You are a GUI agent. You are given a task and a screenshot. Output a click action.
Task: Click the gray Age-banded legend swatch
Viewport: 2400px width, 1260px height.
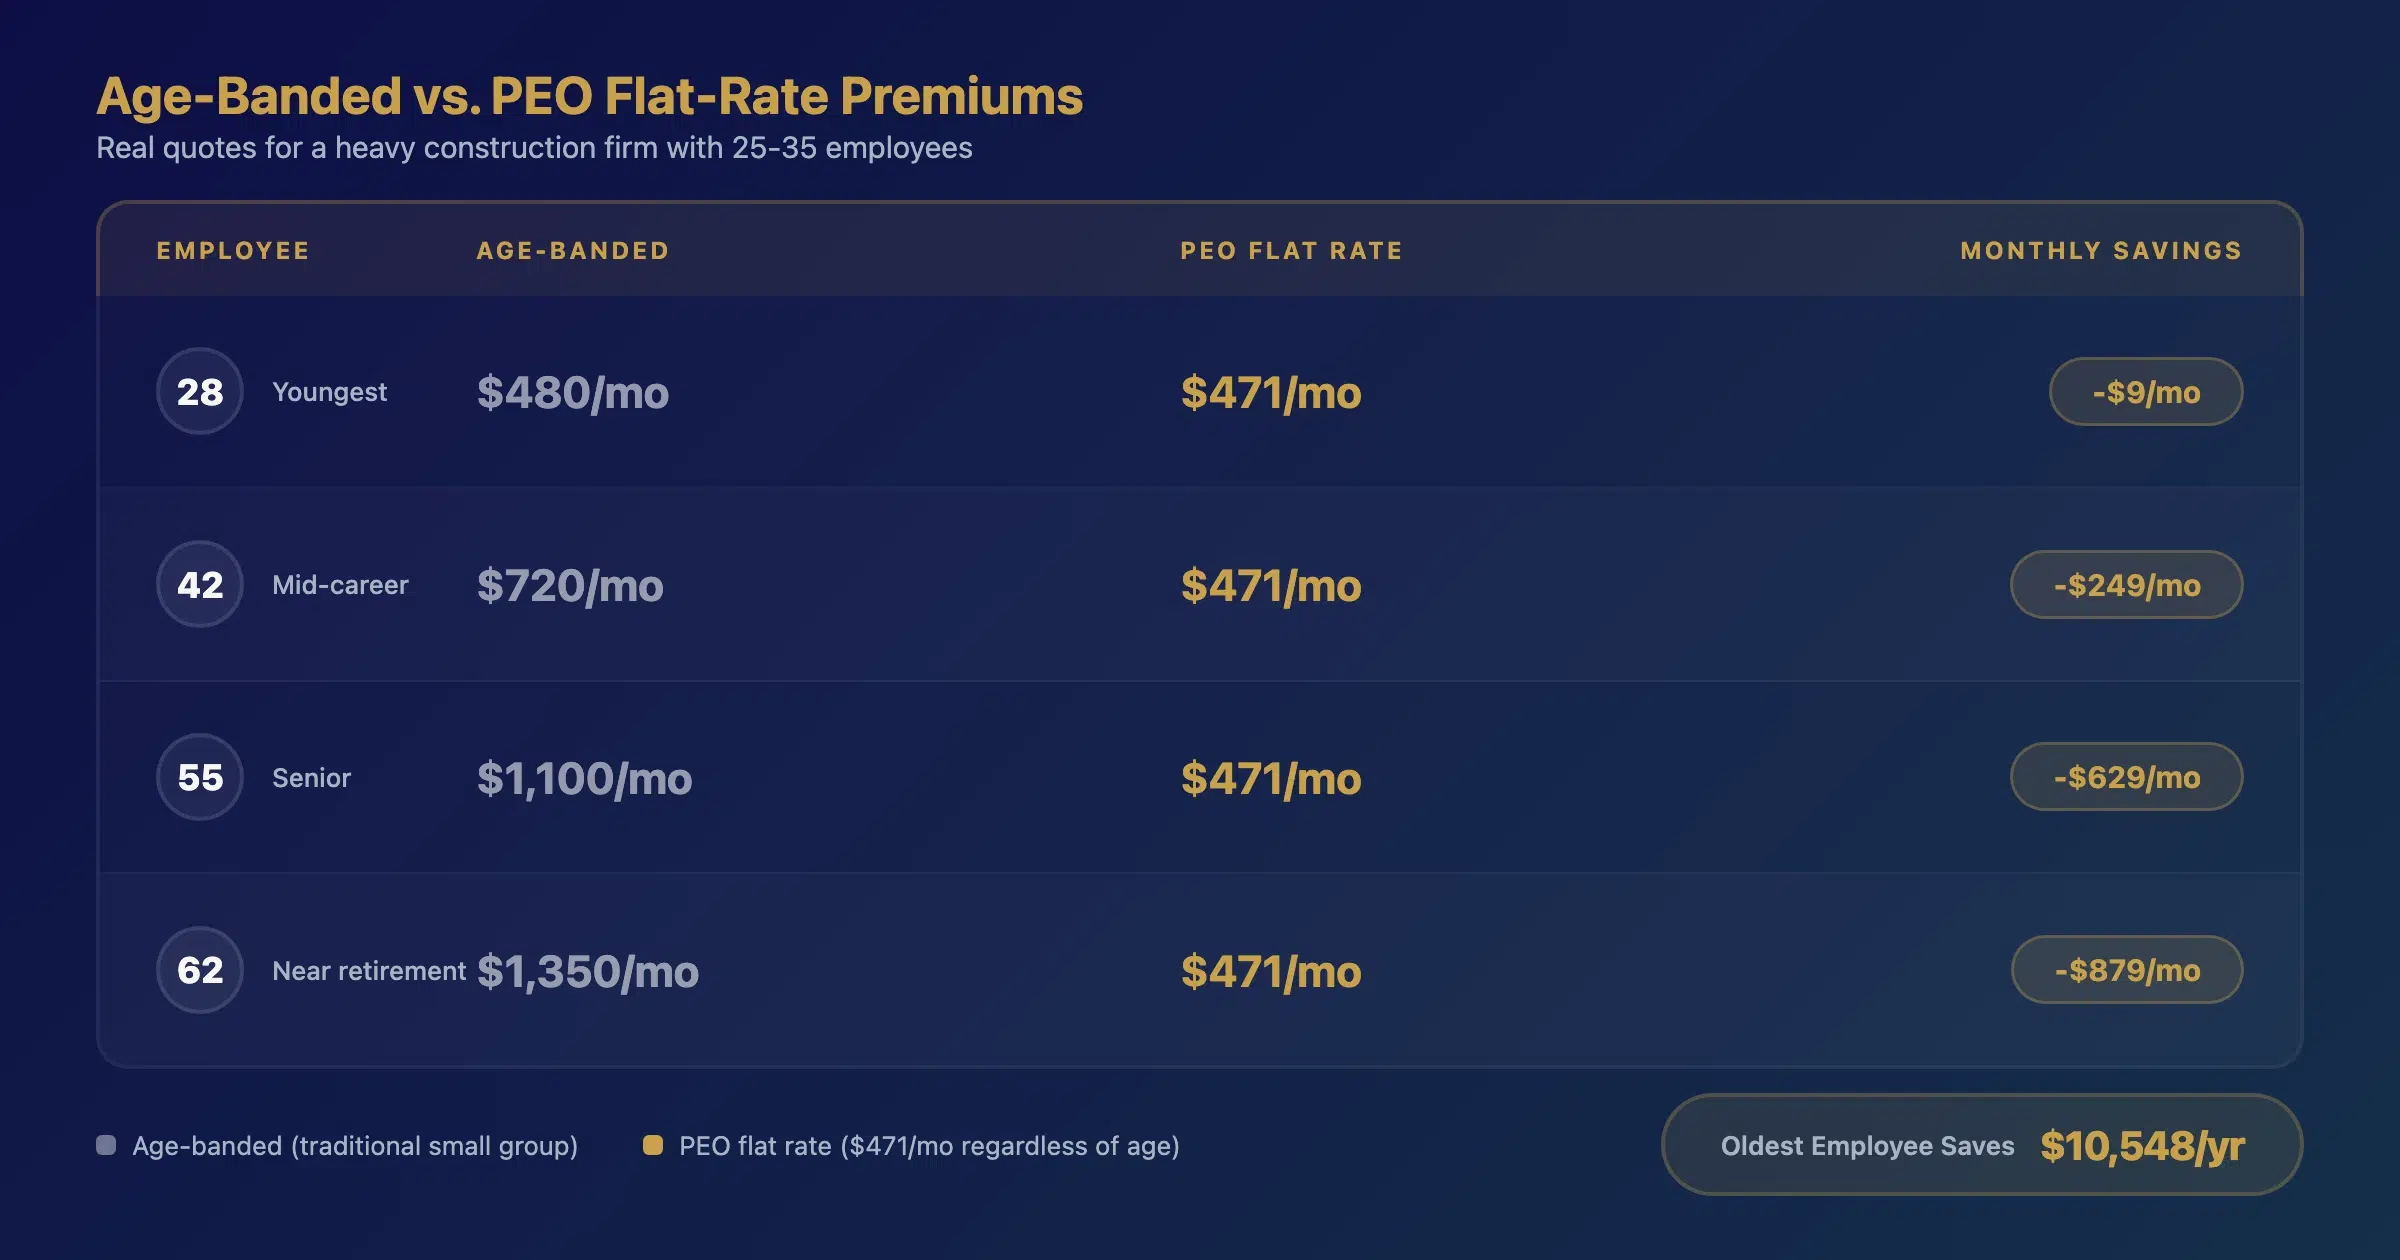(106, 1145)
